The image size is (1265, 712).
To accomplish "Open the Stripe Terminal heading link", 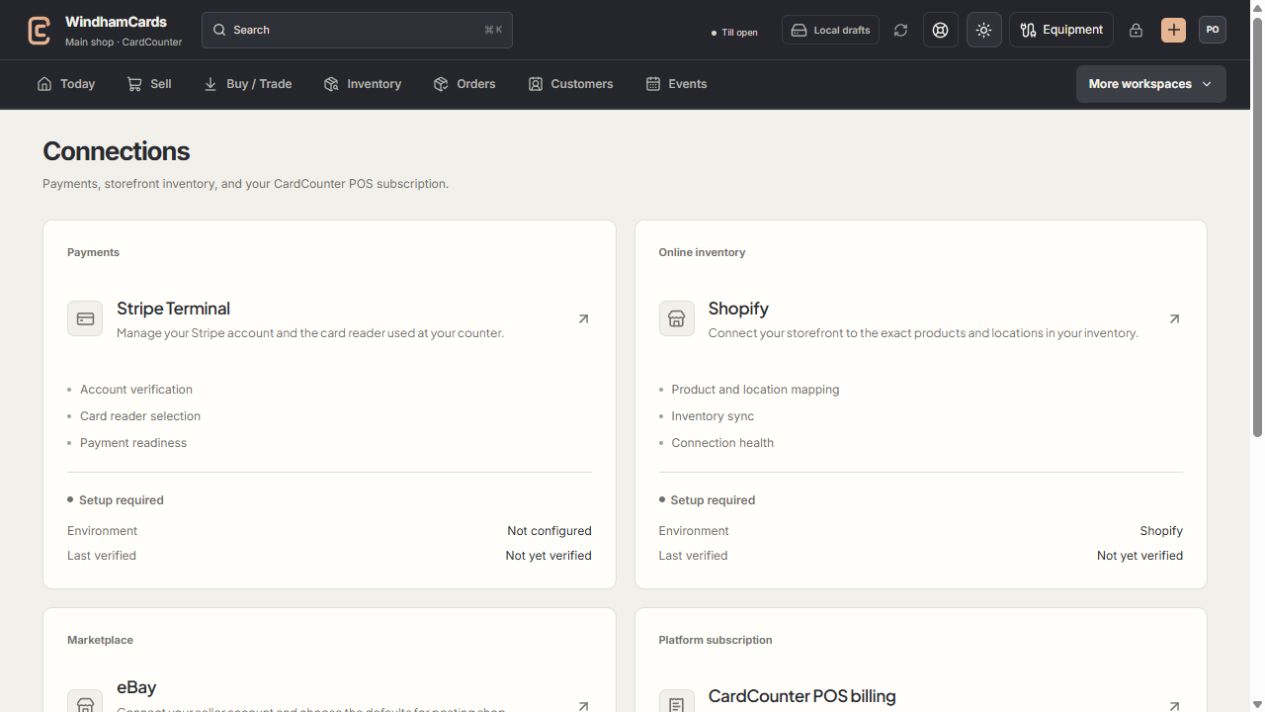I will pyautogui.click(x=173, y=308).
